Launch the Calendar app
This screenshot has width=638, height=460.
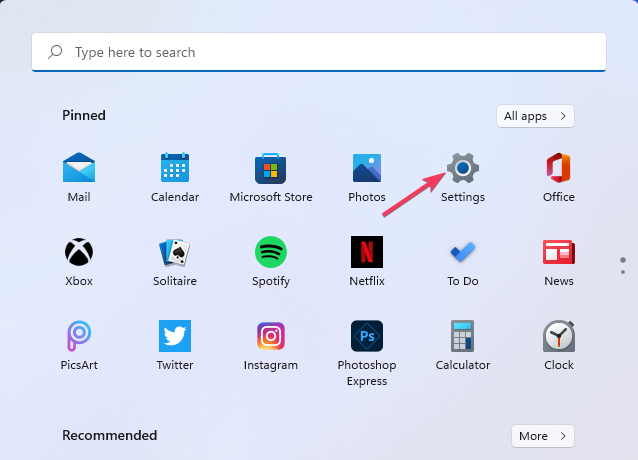[x=175, y=168]
